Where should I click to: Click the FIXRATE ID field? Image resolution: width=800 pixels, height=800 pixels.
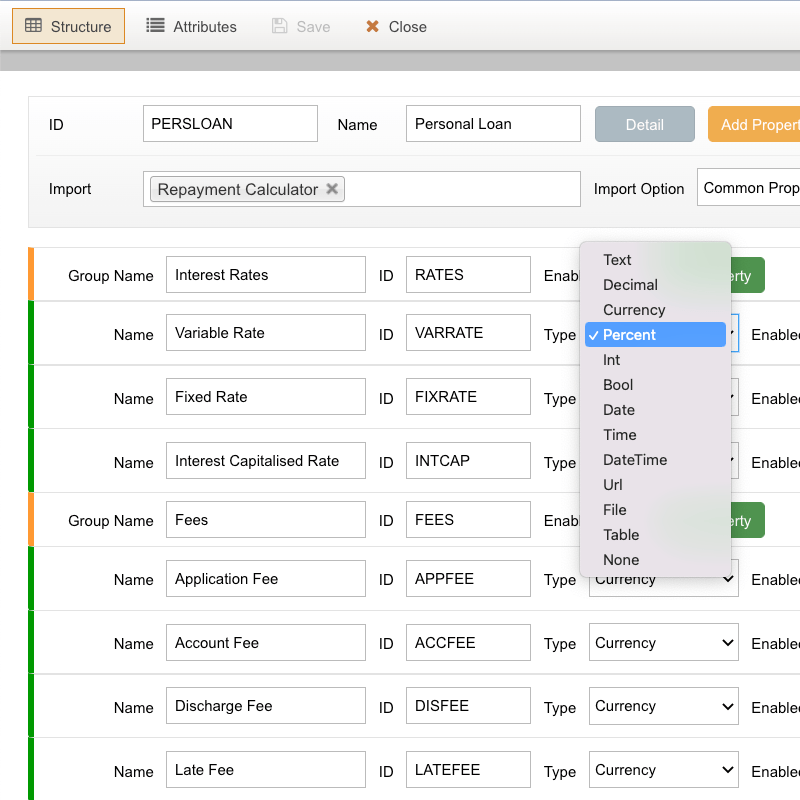[x=468, y=396]
